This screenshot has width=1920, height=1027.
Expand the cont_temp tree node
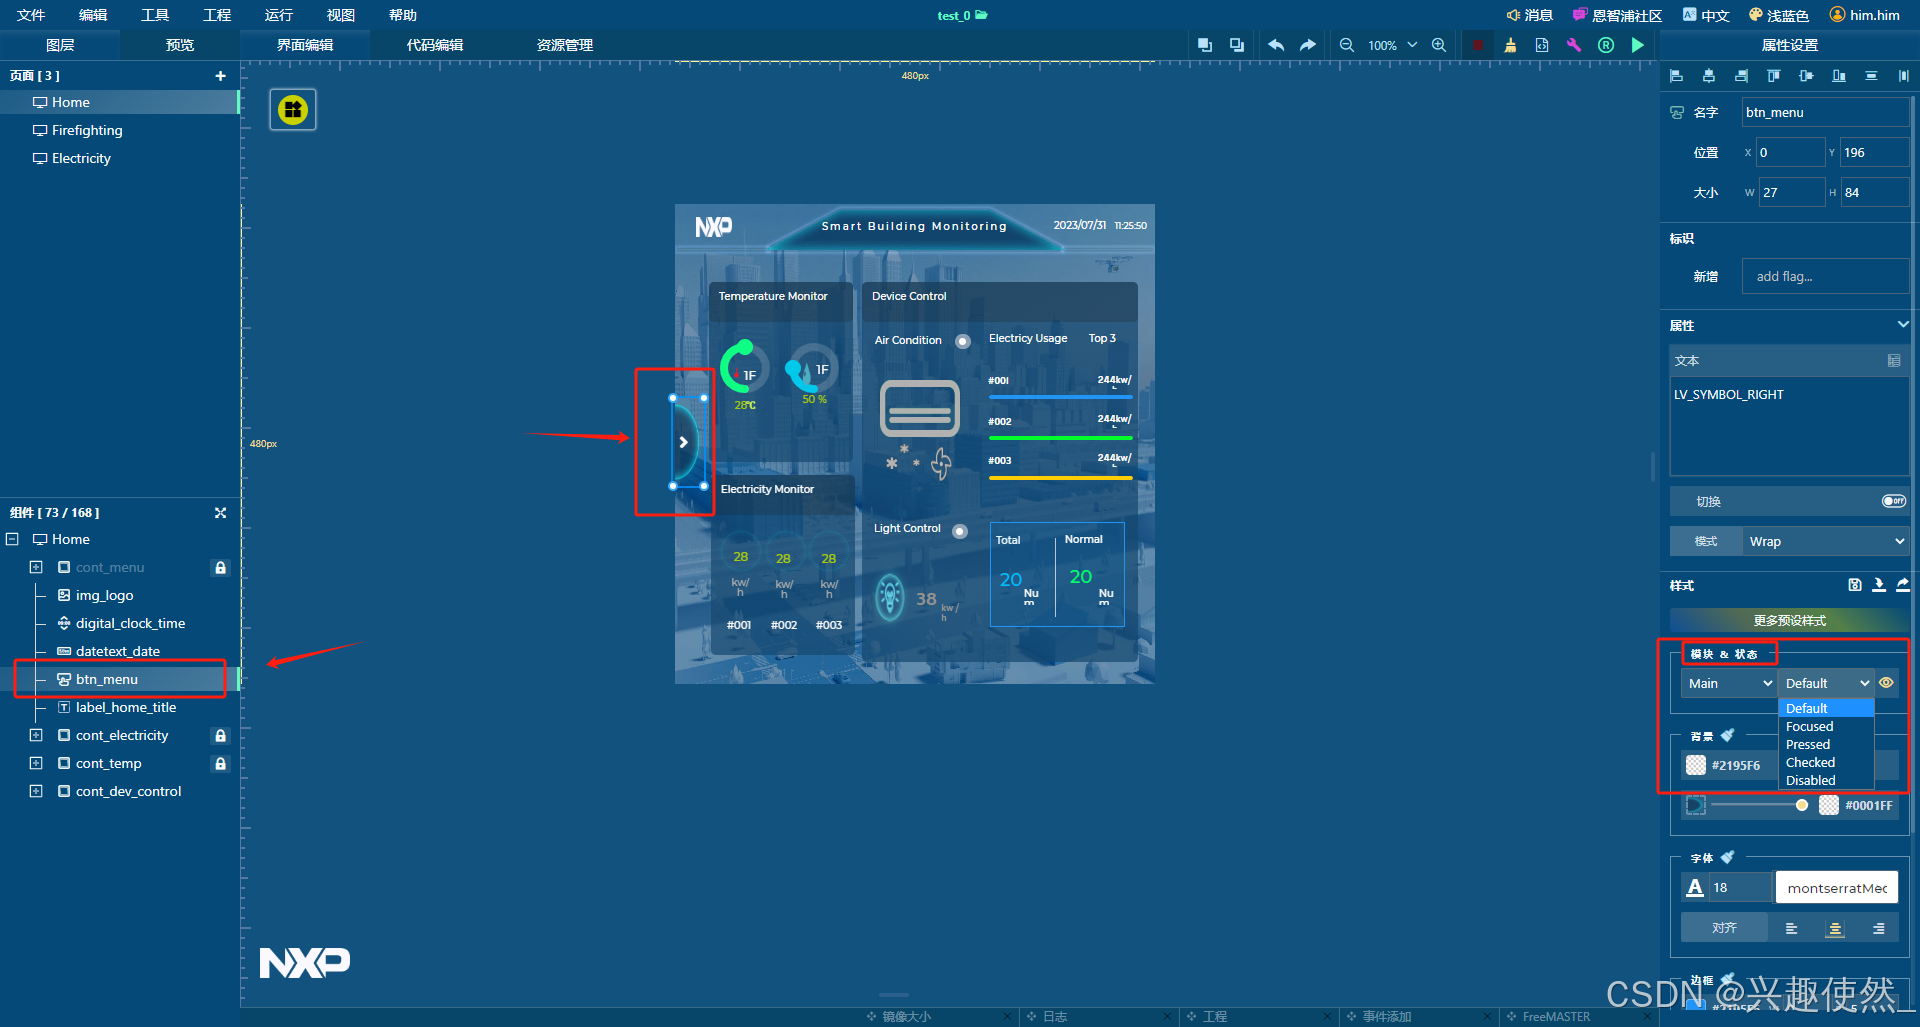click(x=36, y=763)
